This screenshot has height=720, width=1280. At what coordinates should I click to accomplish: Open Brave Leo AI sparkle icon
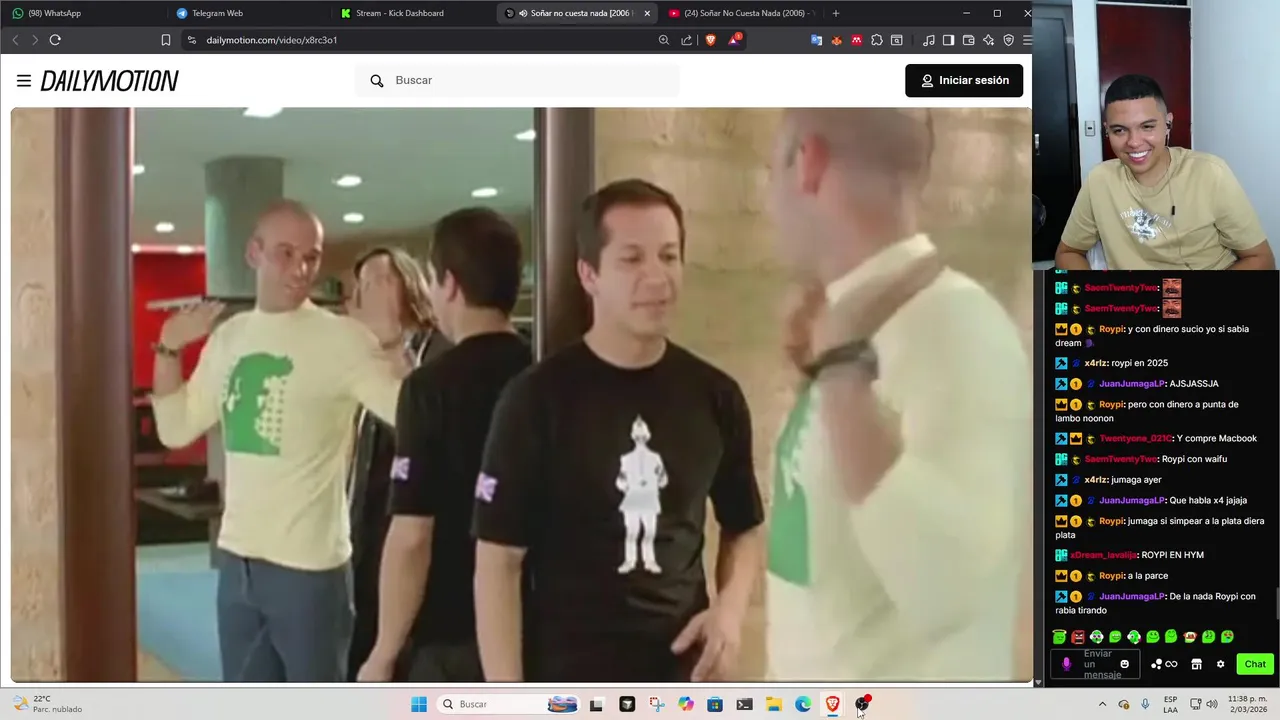[x=989, y=40]
